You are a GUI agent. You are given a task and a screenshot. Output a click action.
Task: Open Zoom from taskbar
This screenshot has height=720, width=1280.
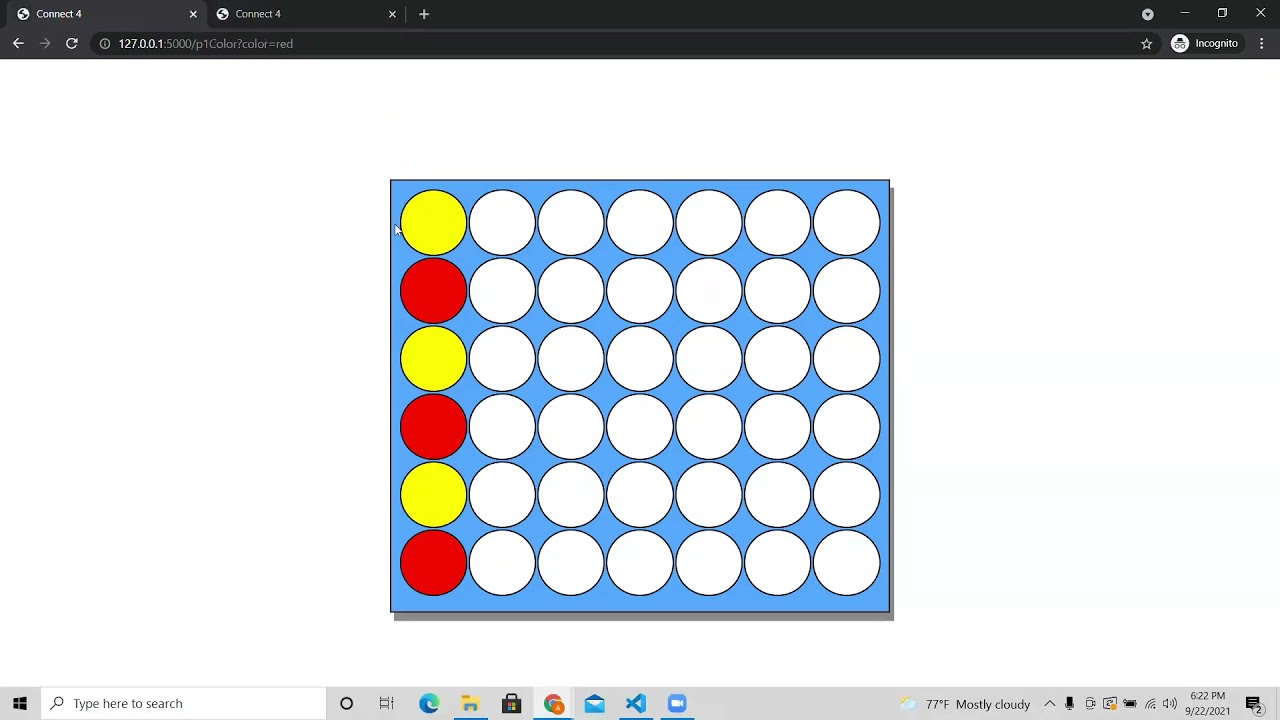click(677, 703)
